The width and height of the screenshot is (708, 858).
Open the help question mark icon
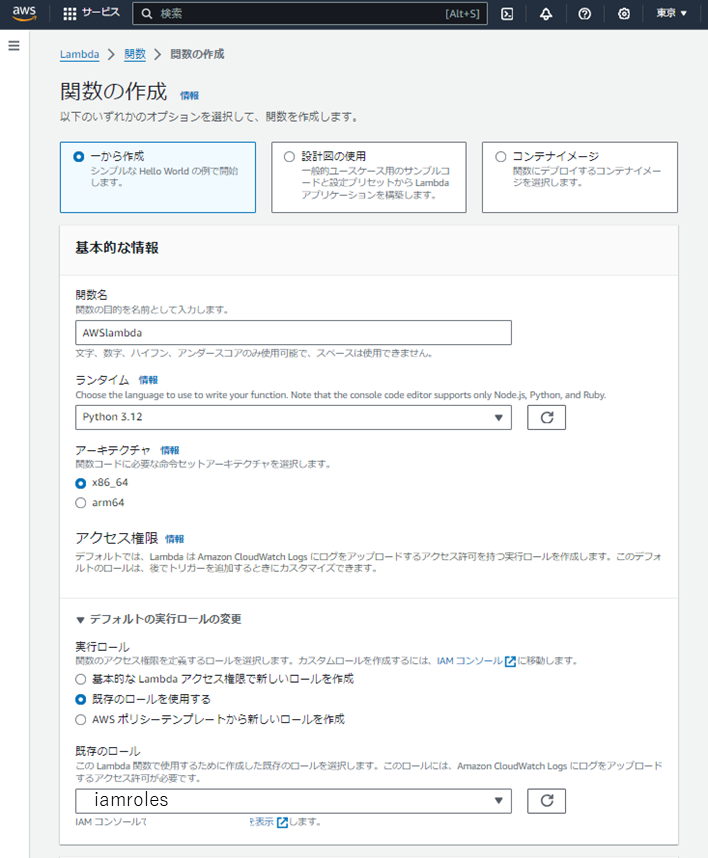584,14
